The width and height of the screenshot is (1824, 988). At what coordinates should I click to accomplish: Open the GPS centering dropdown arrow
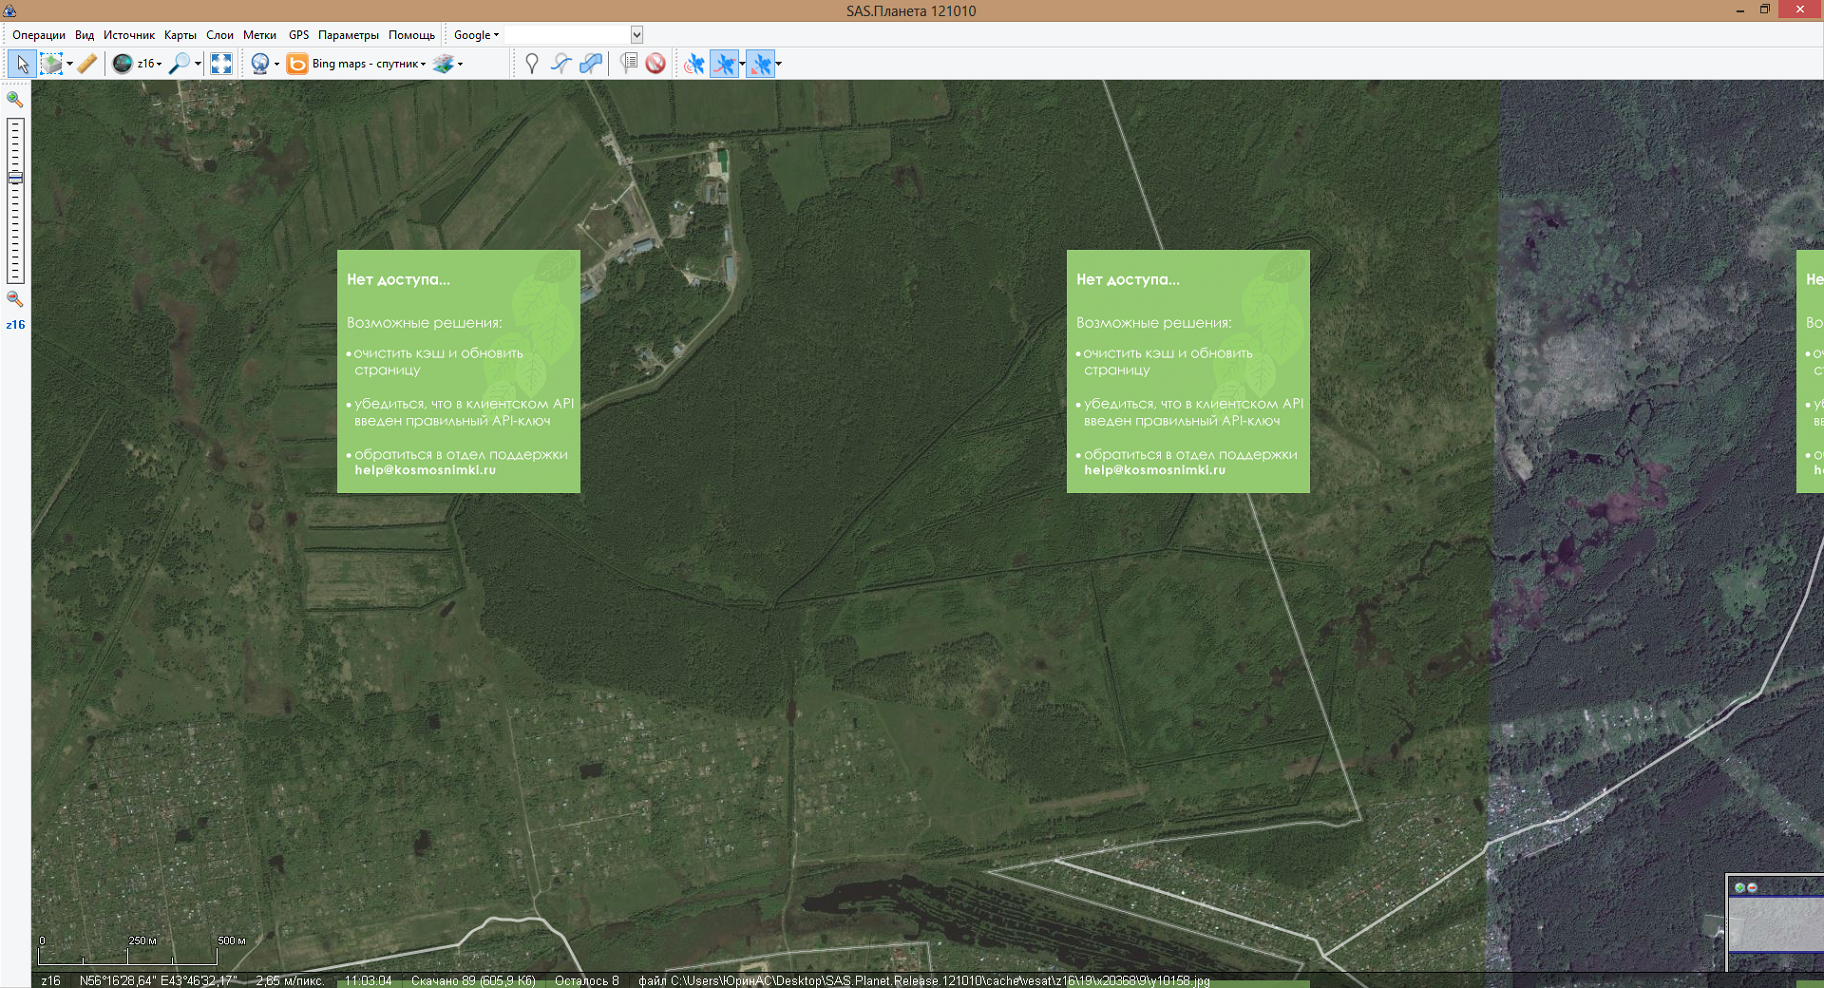tap(779, 64)
